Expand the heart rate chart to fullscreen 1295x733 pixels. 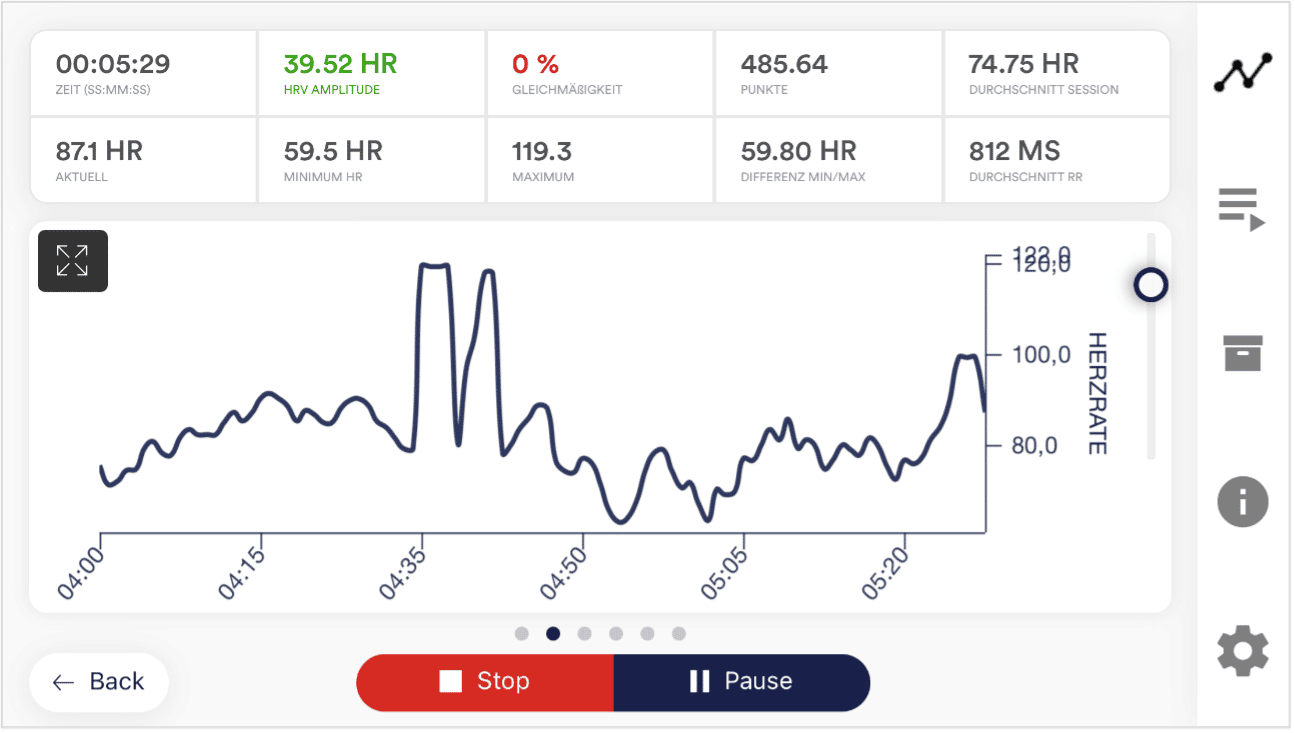73,261
